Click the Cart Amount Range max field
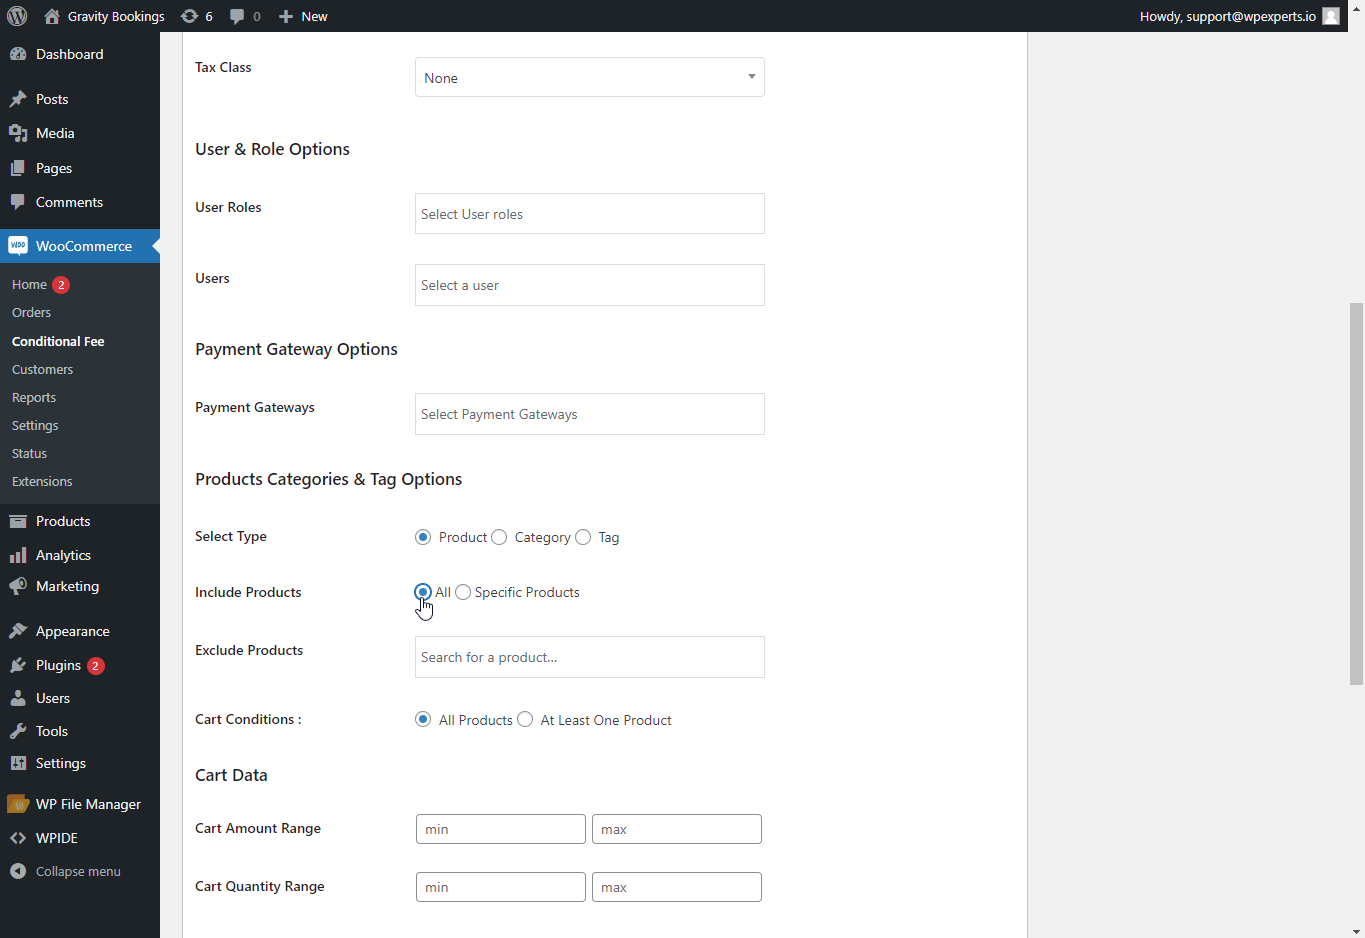Screen dimensions: 1365x938 coord(677,829)
